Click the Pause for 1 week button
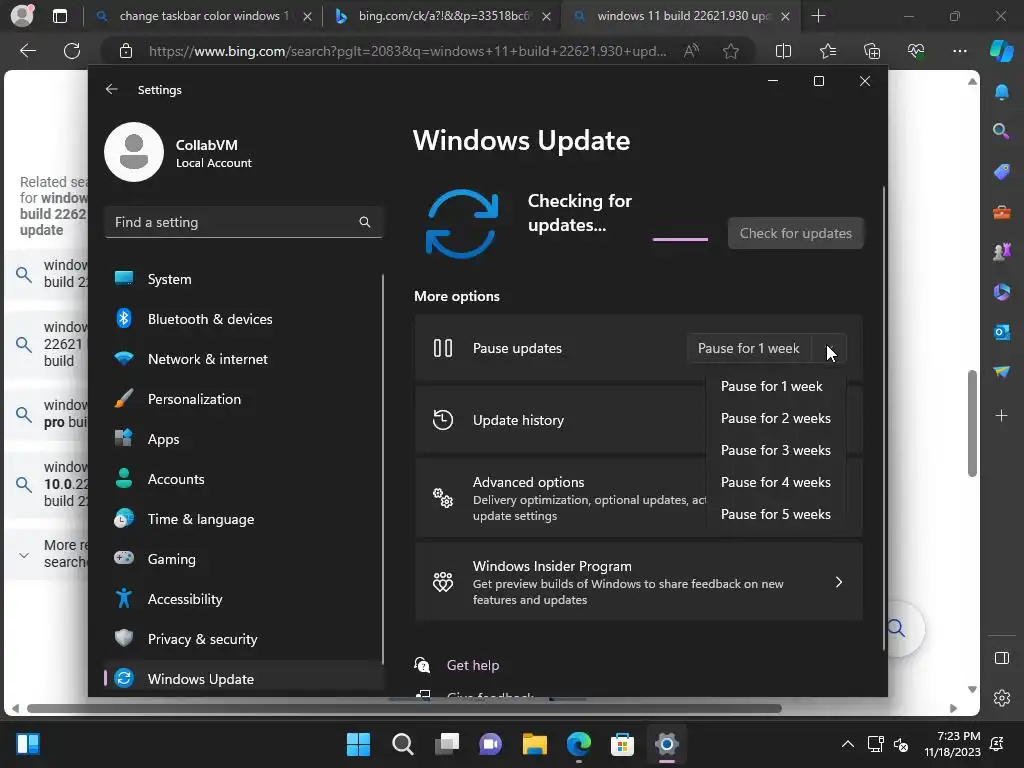The image size is (1024, 768). coord(748,348)
